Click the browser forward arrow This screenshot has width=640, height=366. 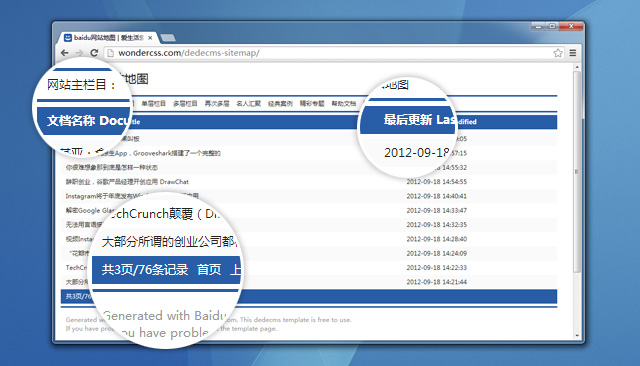79,53
